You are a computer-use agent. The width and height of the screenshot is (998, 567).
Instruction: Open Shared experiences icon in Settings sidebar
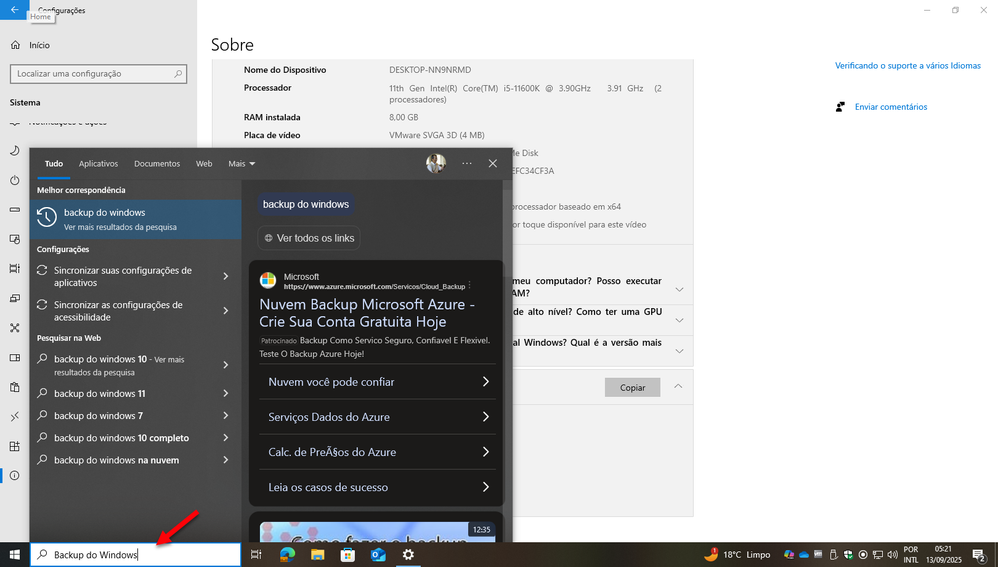(15, 328)
